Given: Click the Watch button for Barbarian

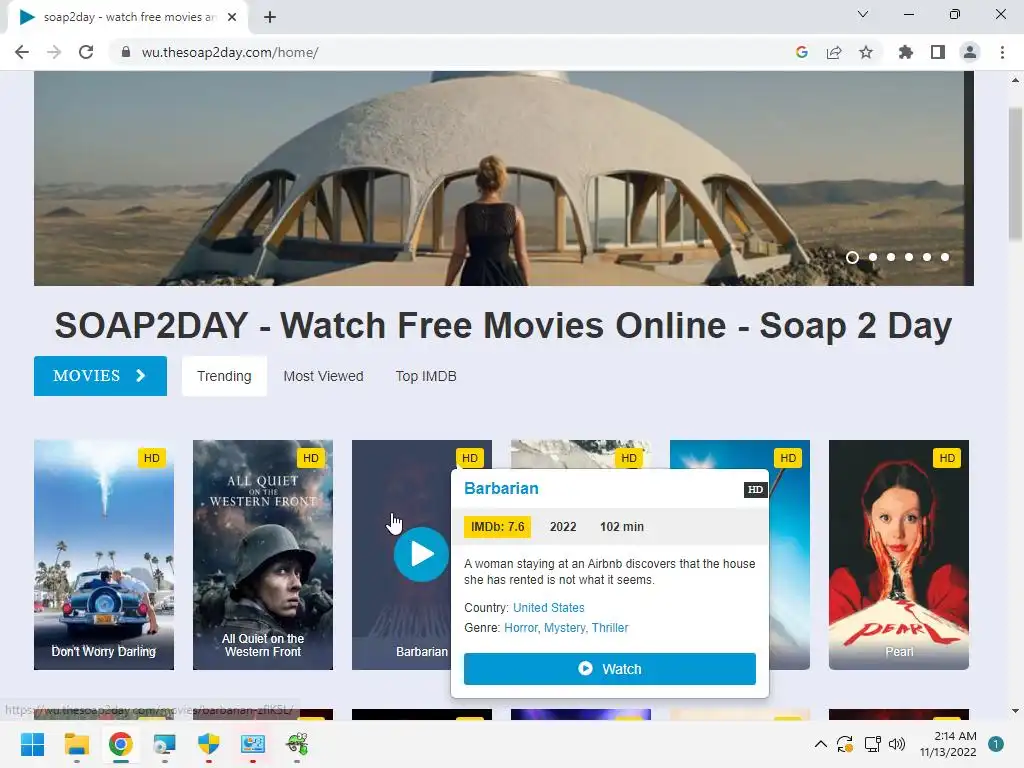Looking at the screenshot, I should 610,669.
